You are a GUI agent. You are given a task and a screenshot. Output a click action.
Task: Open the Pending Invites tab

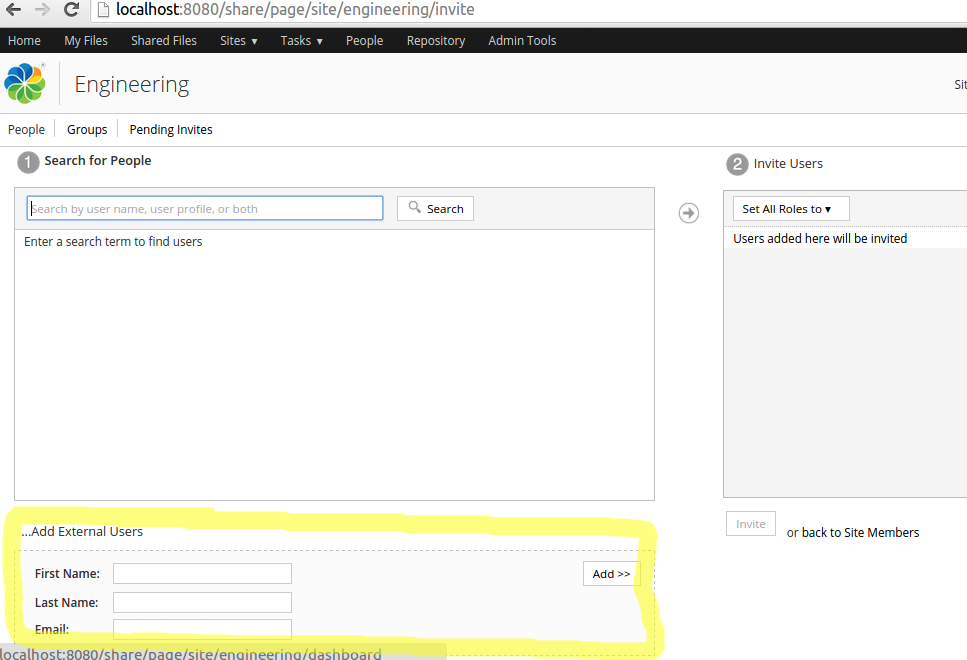pyautogui.click(x=170, y=129)
